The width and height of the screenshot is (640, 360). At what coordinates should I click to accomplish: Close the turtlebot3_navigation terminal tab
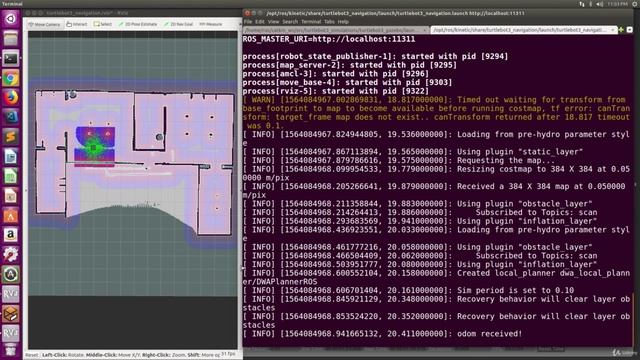pos(612,30)
